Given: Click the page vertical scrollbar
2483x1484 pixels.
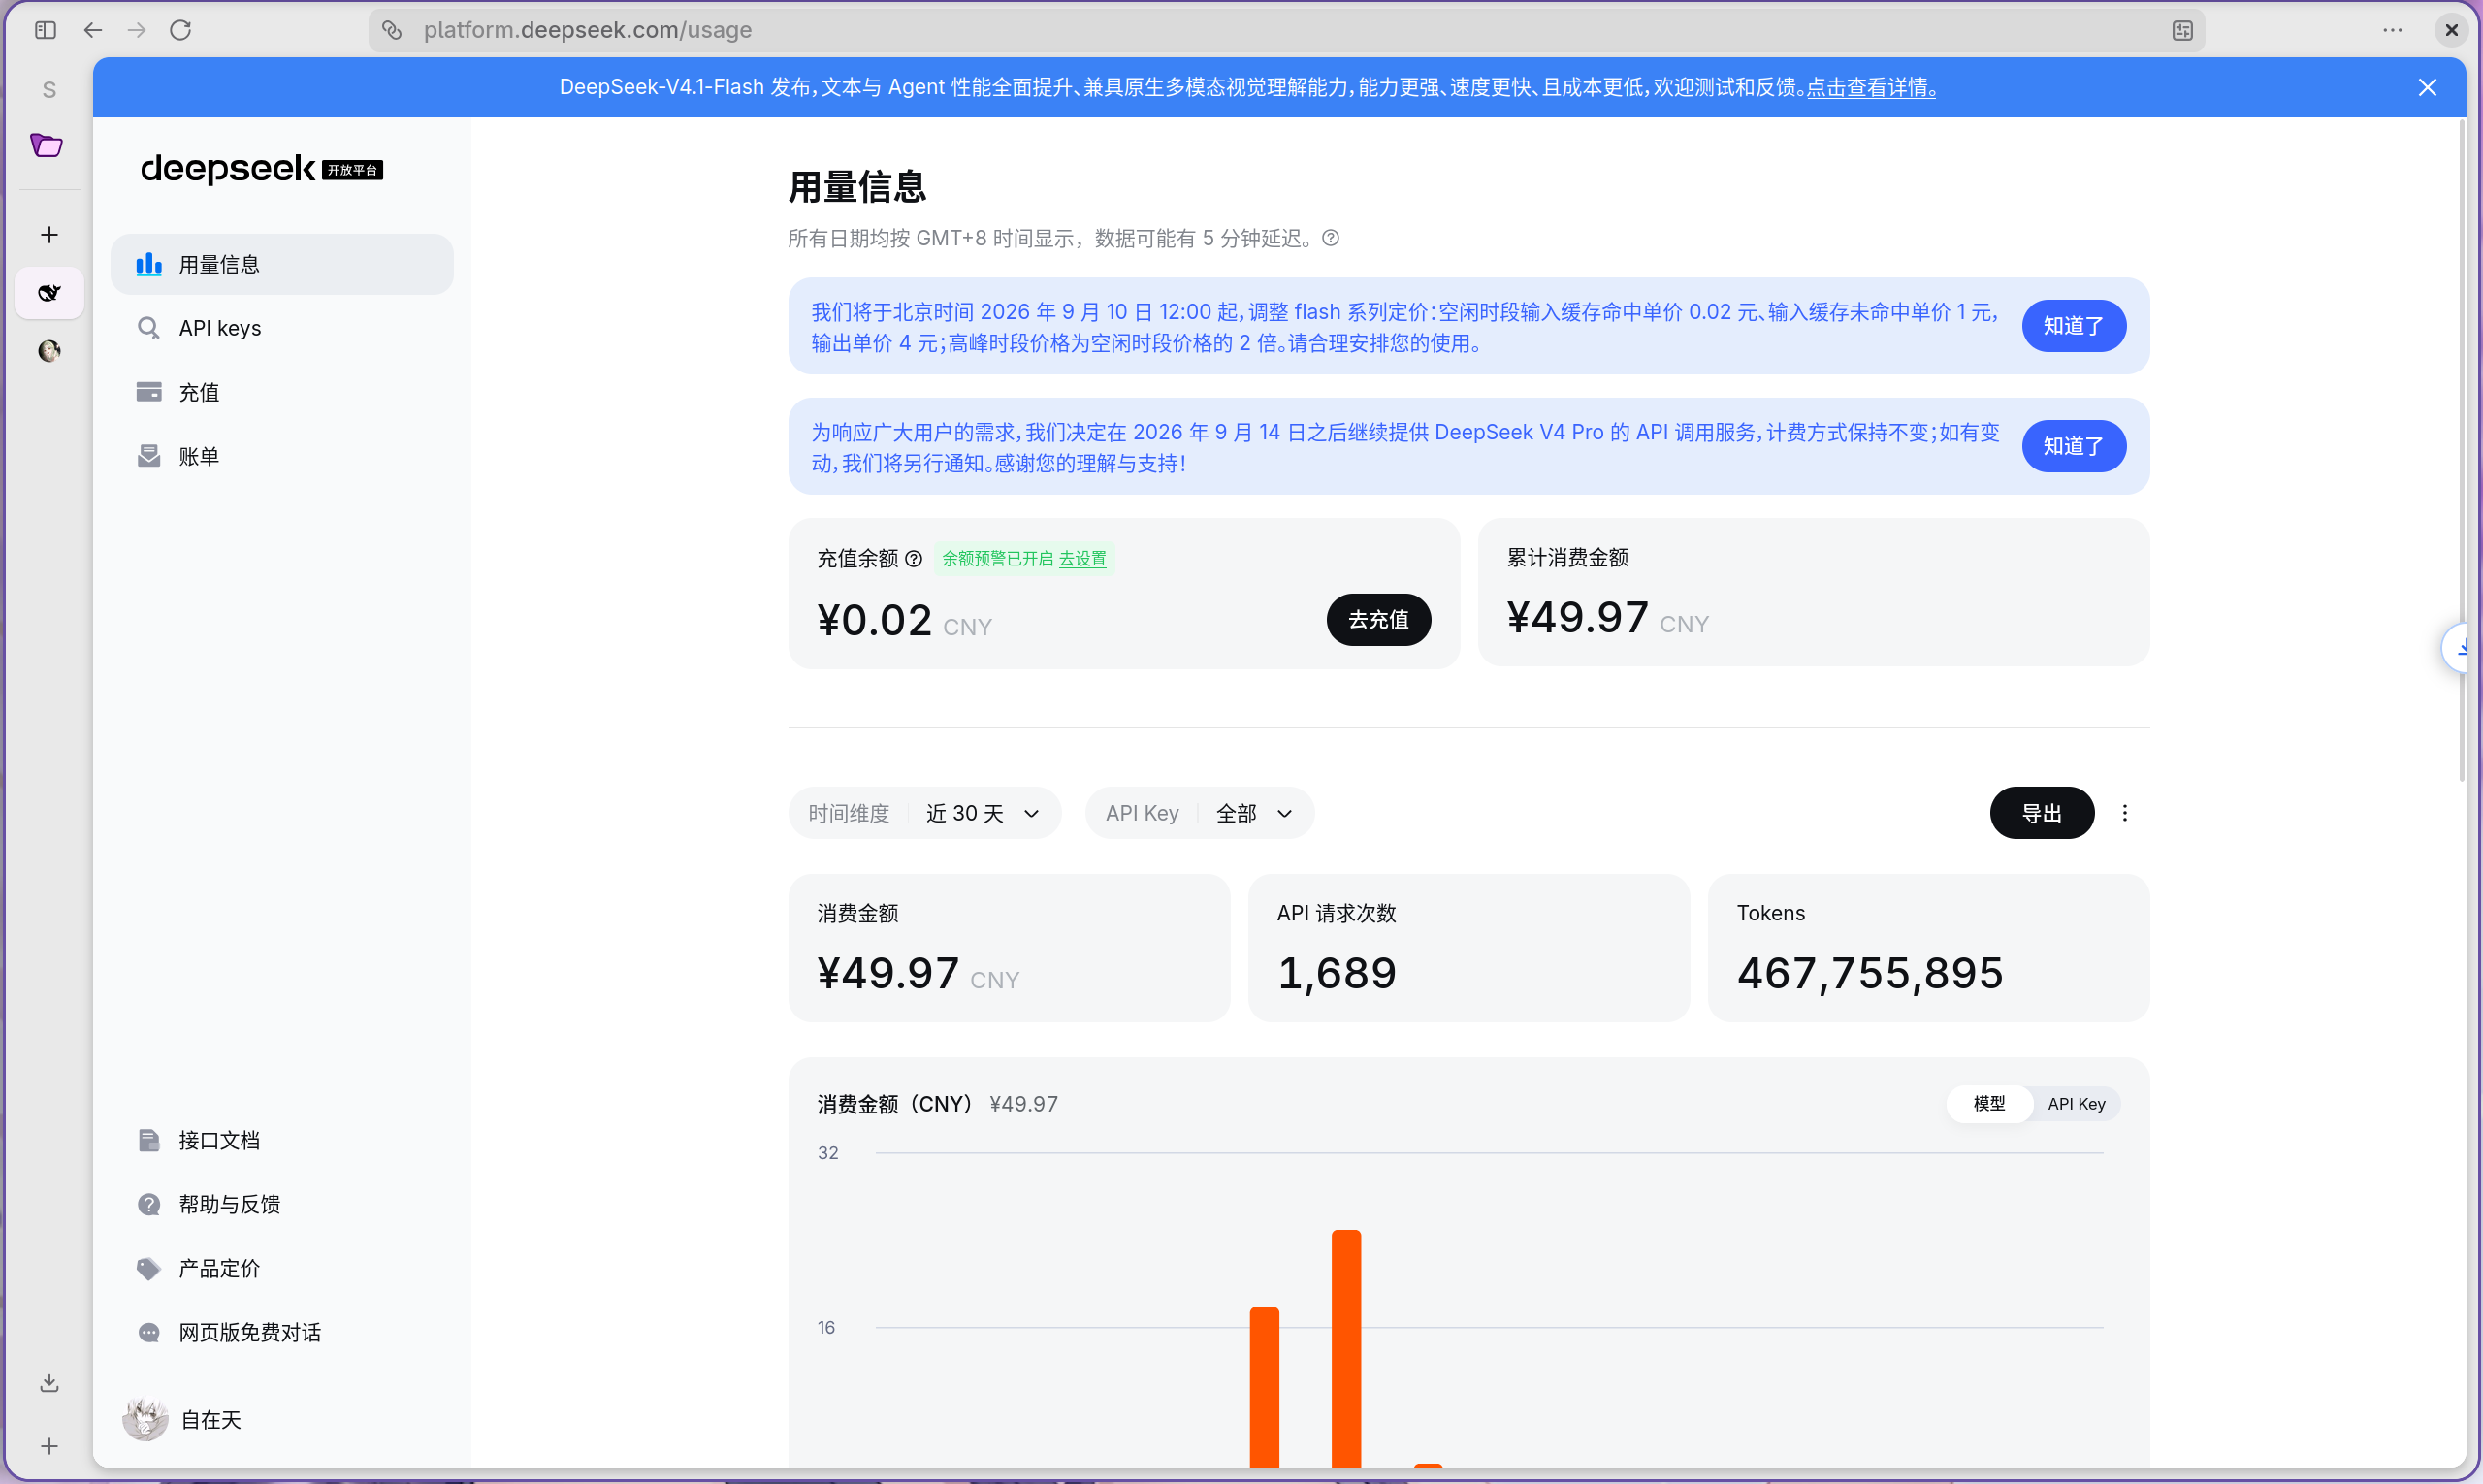Looking at the screenshot, I should coord(2462,450).
